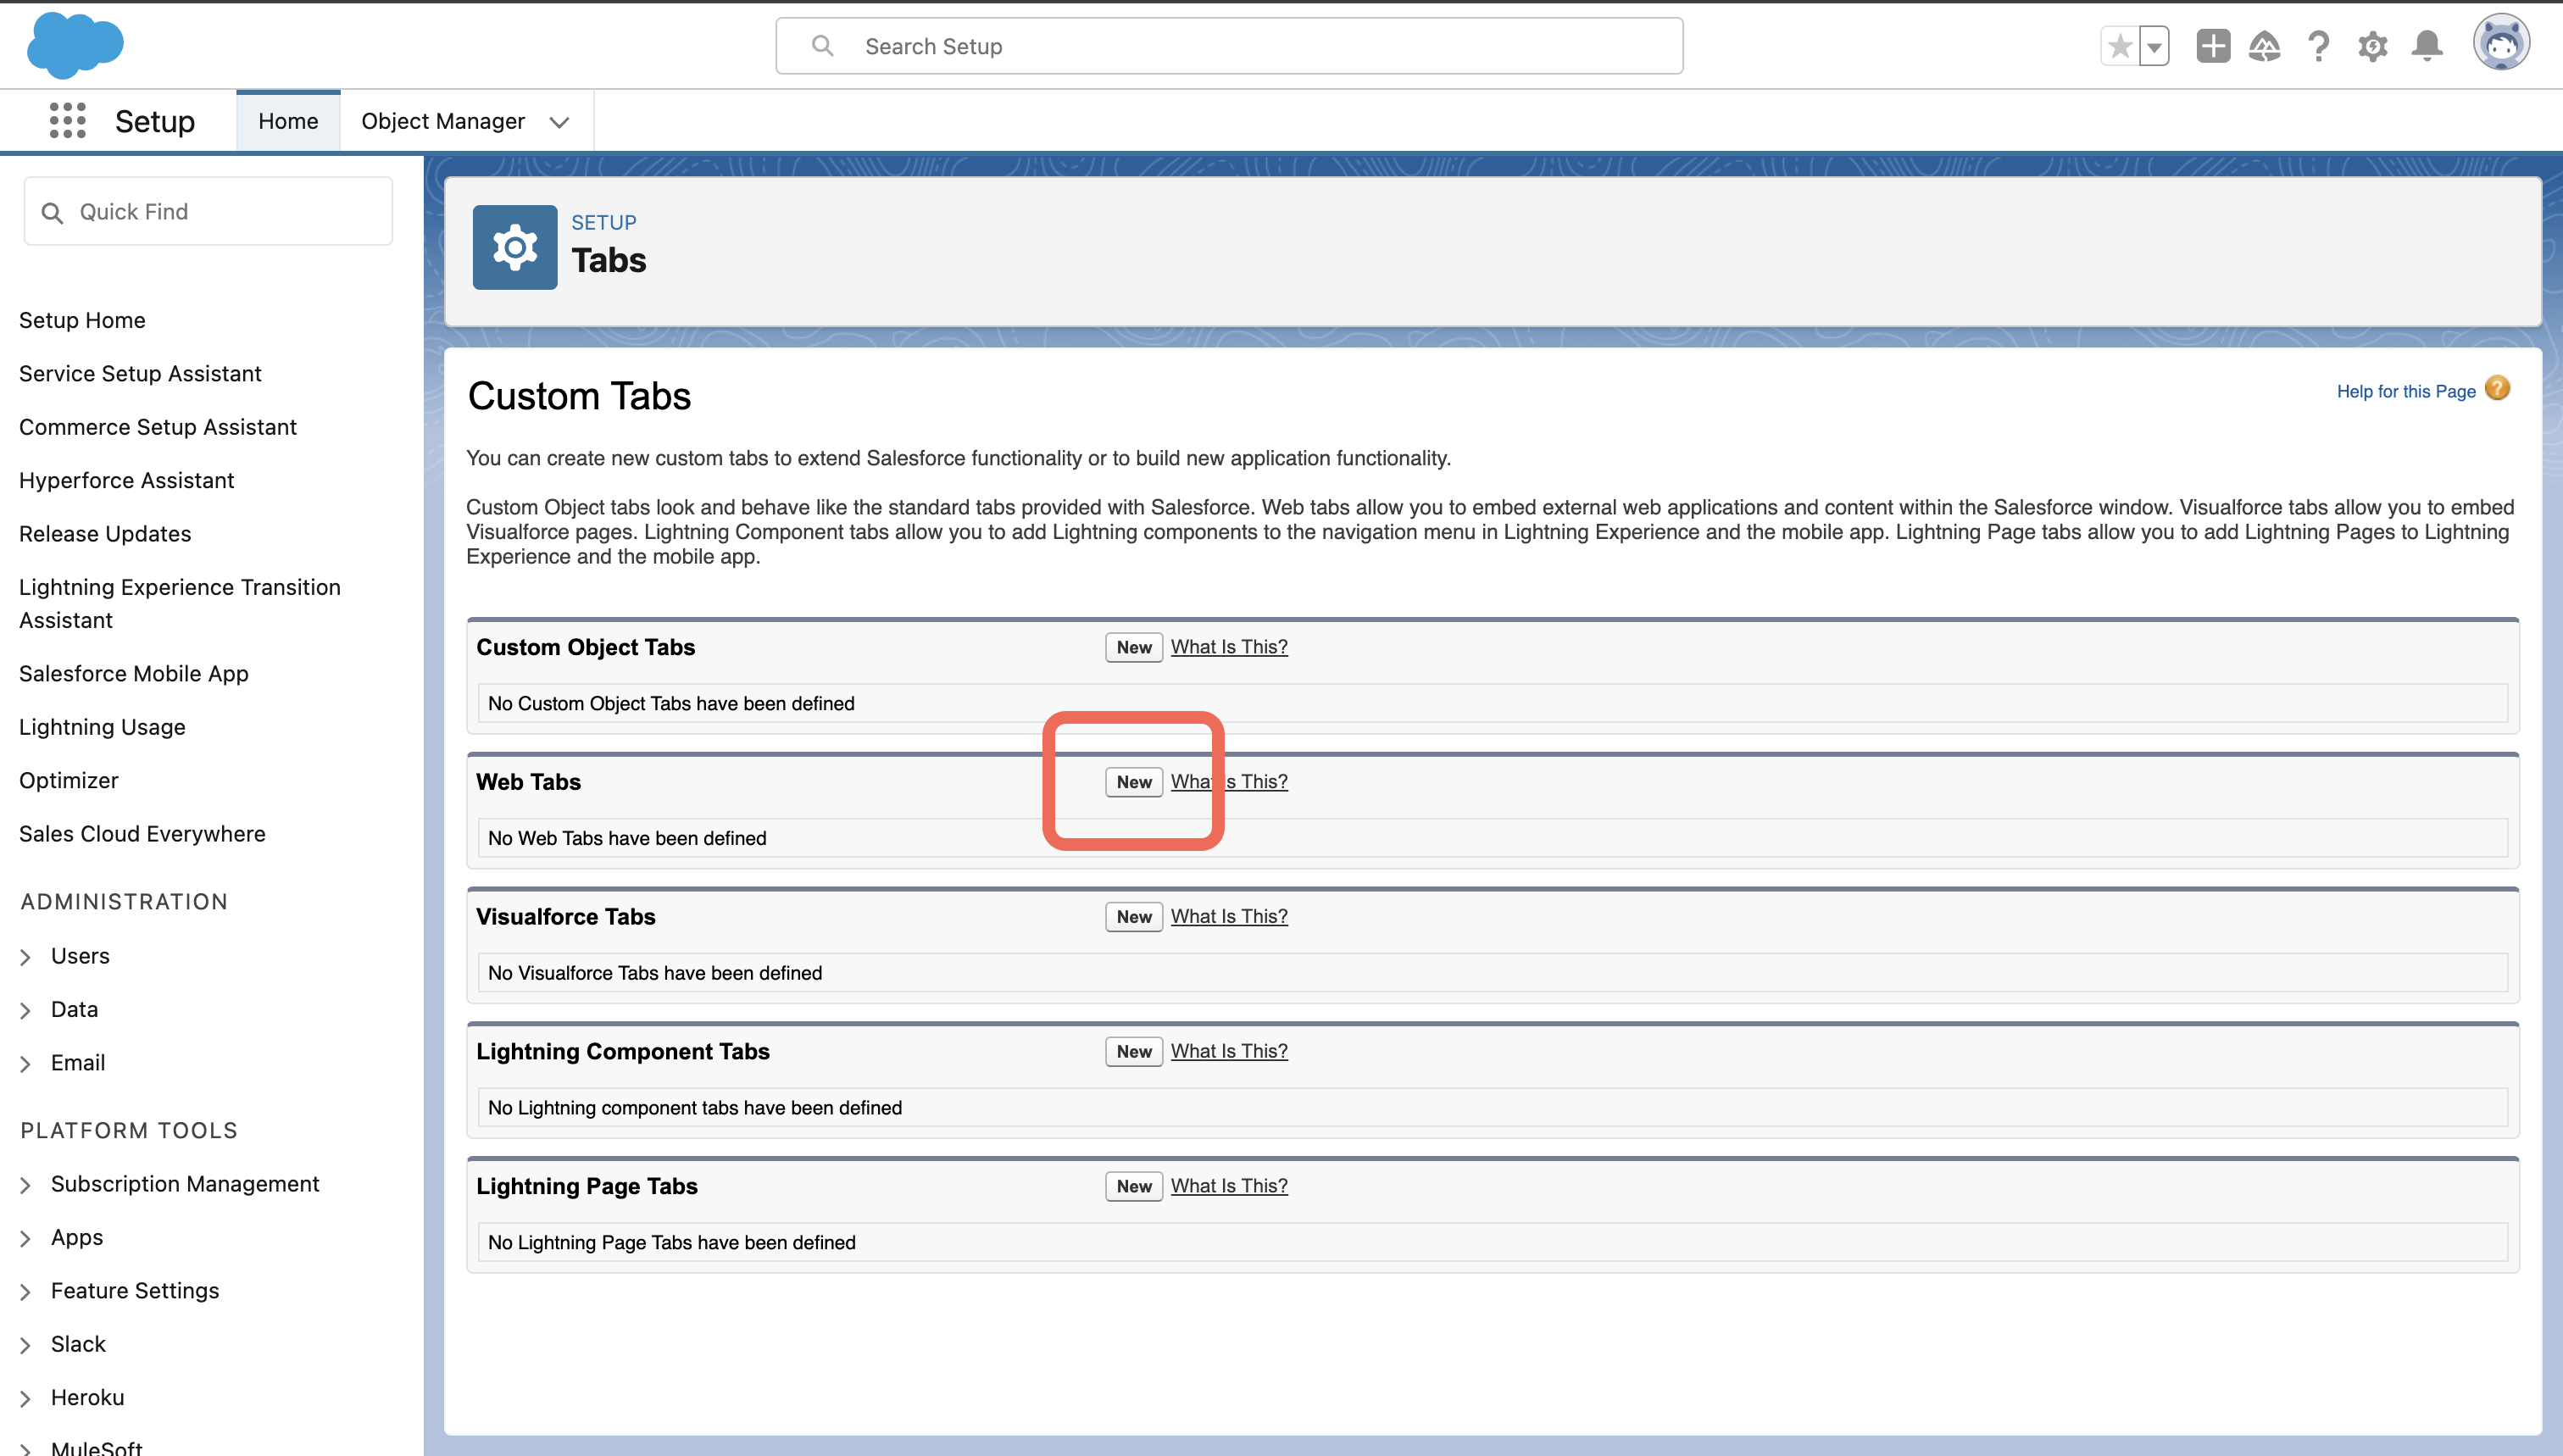Open the Trailhead guidance icon

point(2265,46)
